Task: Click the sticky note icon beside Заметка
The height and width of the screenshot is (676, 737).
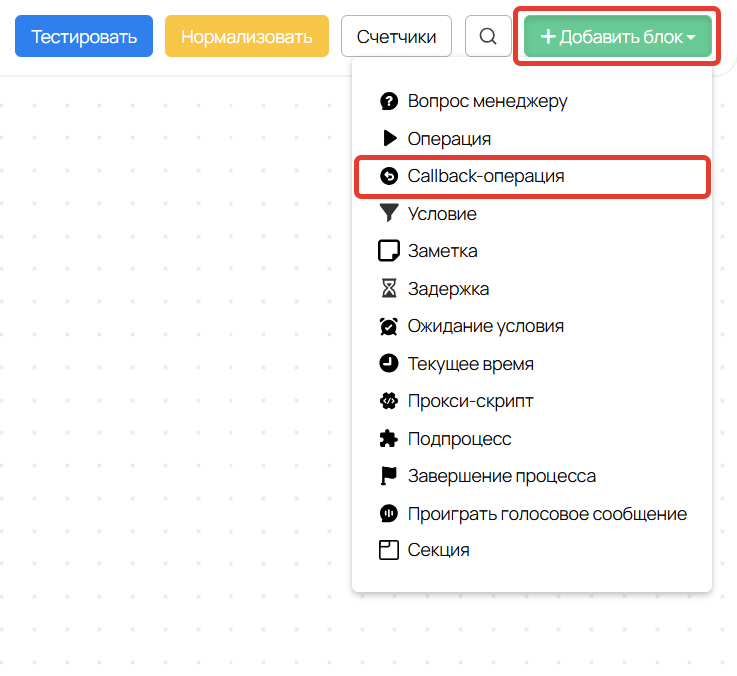Action: tap(389, 251)
